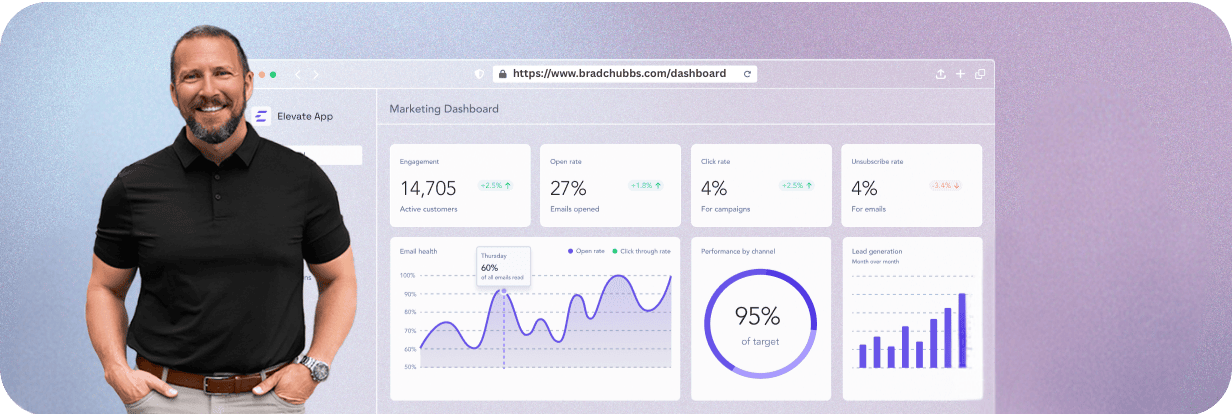Image resolution: width=1232 pixels, height=414 pixels.
Task: Click the Open rate +1.8% badge
Action: [x=645, y=185]
